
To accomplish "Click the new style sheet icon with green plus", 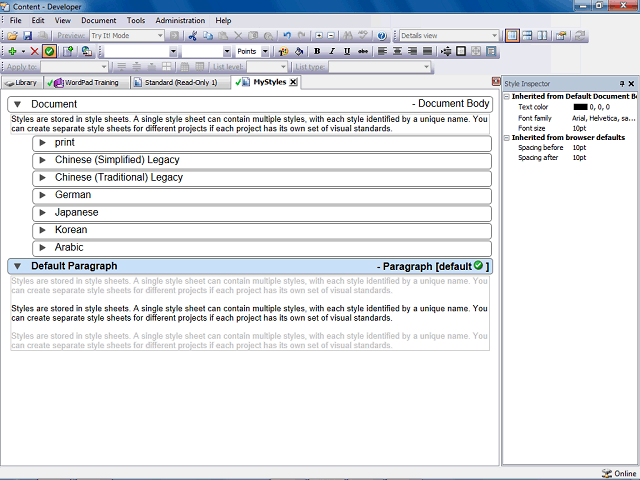I will (68, 51).
